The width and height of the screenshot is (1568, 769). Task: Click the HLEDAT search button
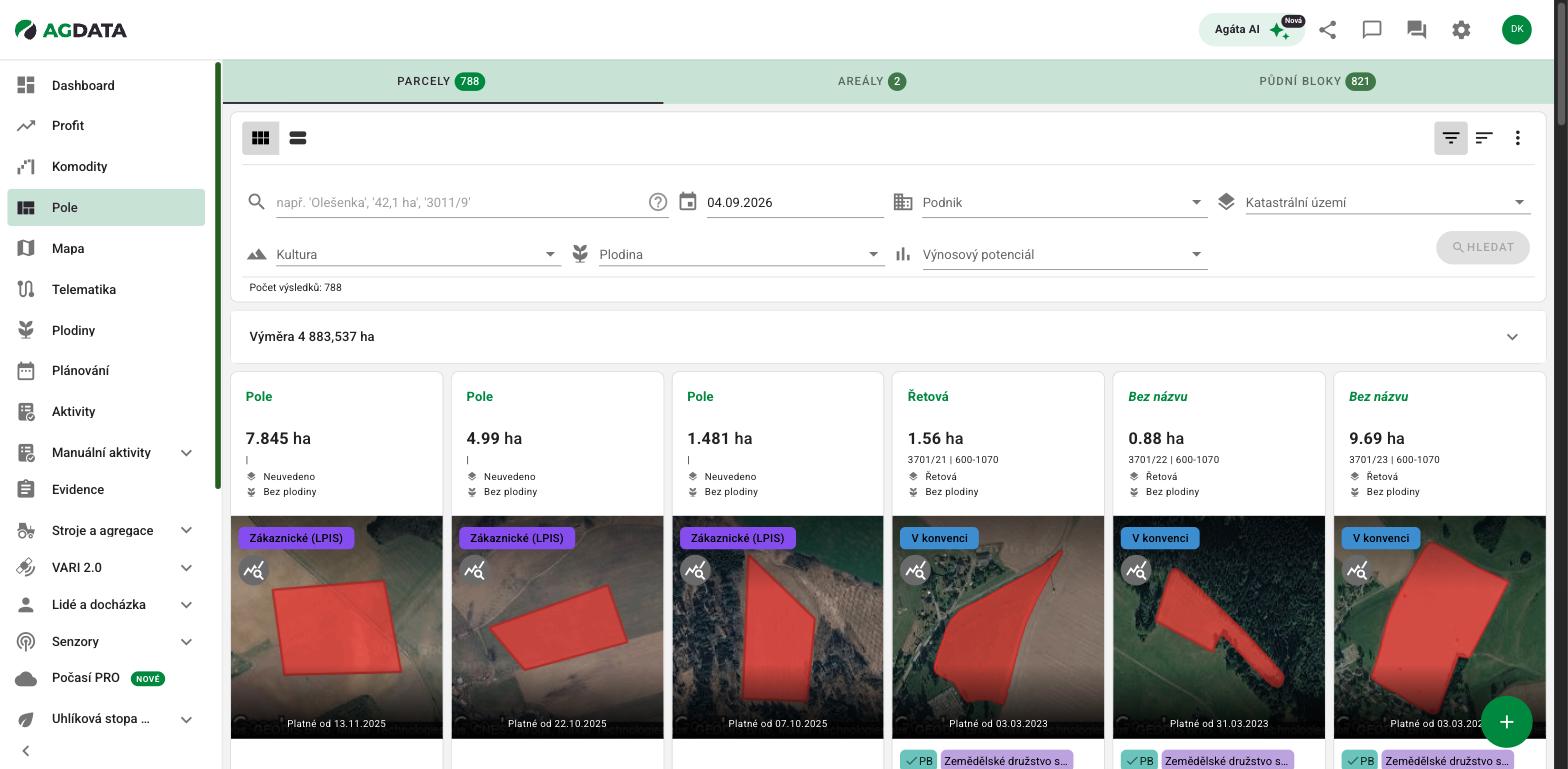tap(1483, 248)
